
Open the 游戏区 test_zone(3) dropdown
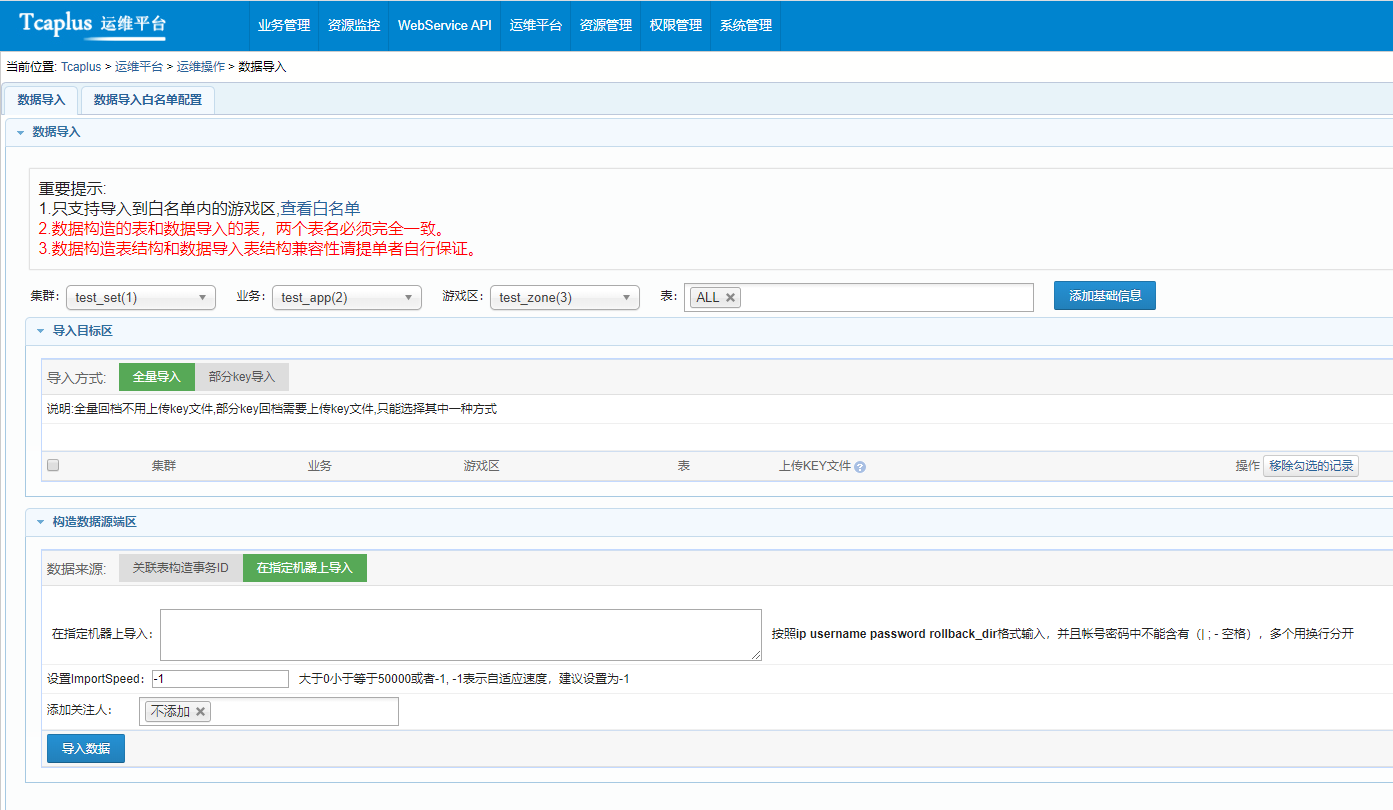coord(565,297)
